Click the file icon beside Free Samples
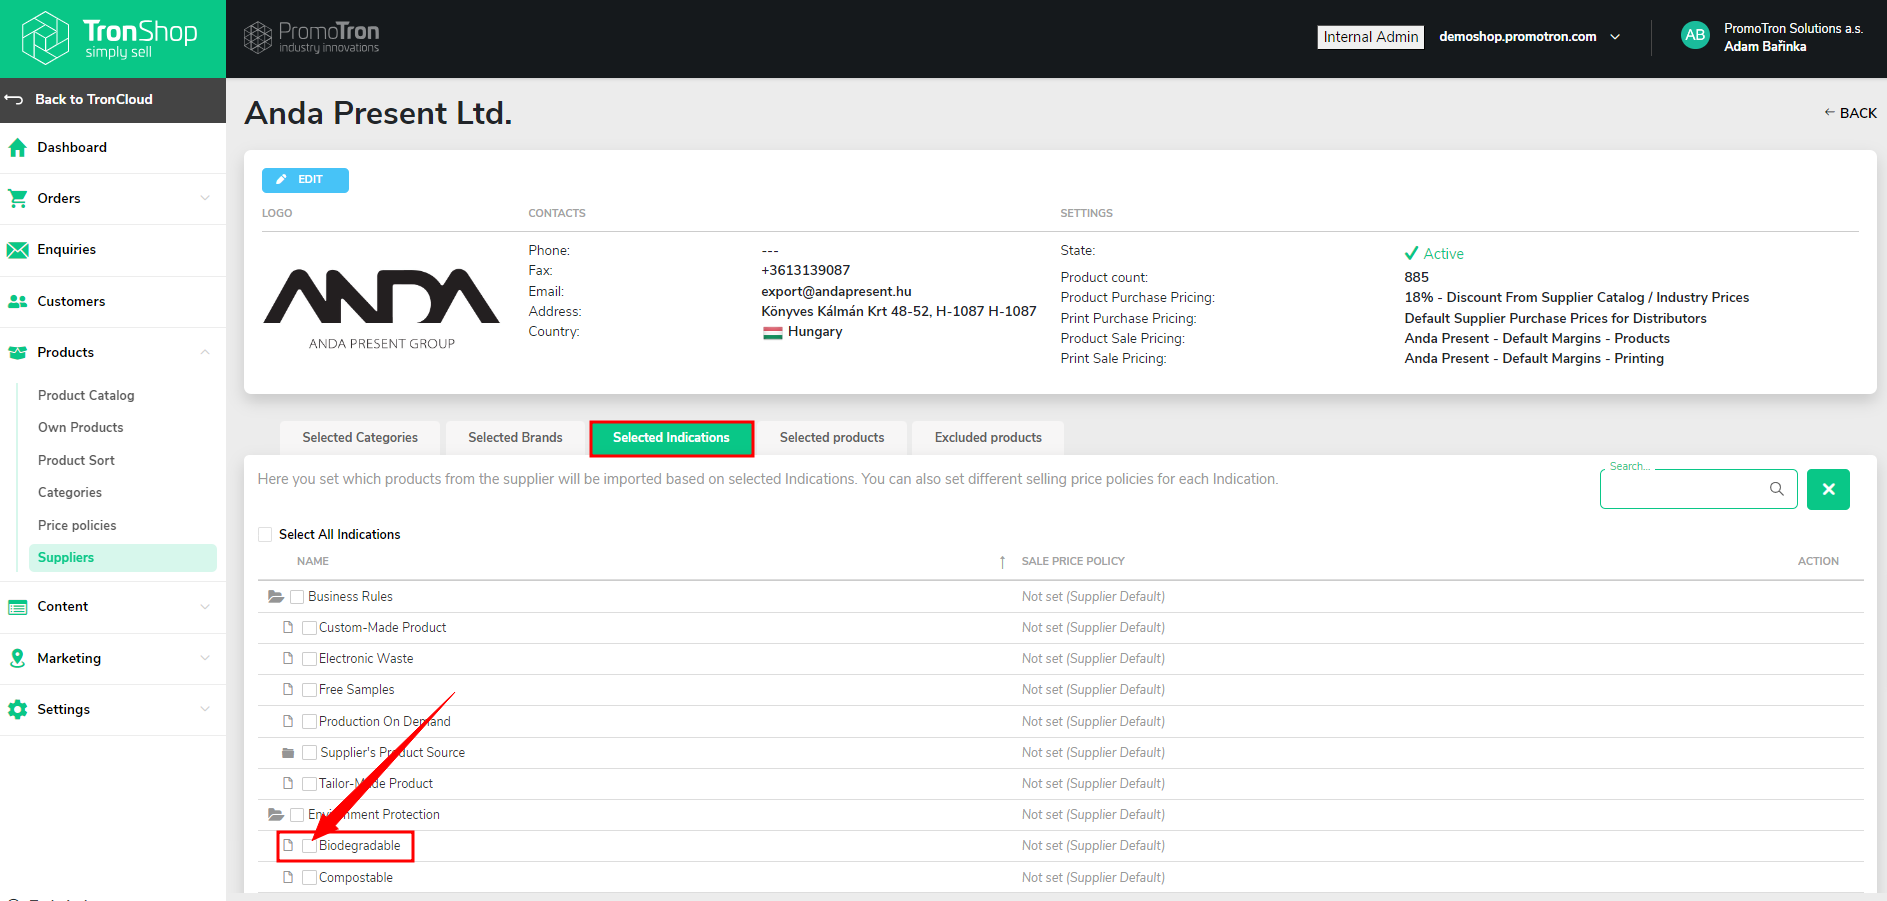 pyautogui.click(x=288, y=690)
